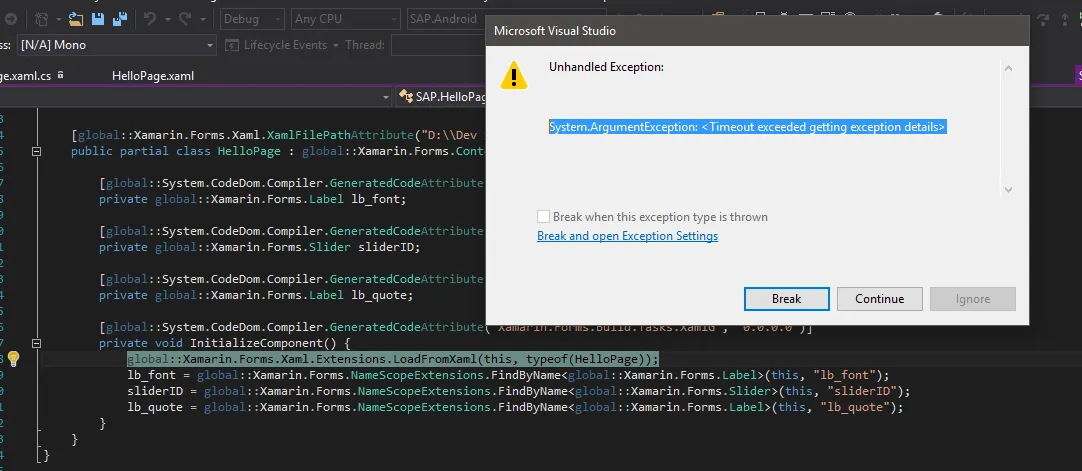
Task: Click the lb_quote FindByName assignment line
Action: click(x=515, y=407)
